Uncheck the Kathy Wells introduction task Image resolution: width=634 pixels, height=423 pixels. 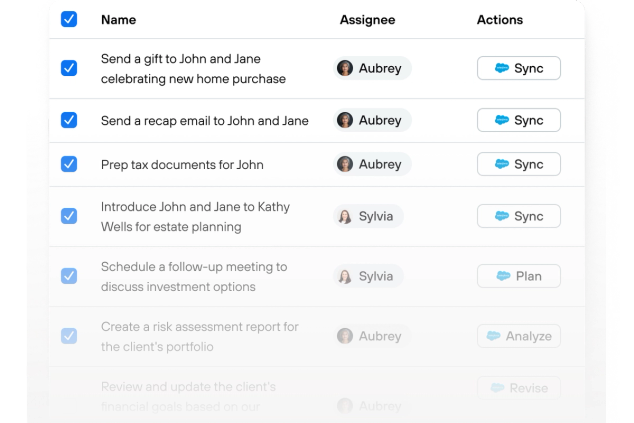(69, 216)
